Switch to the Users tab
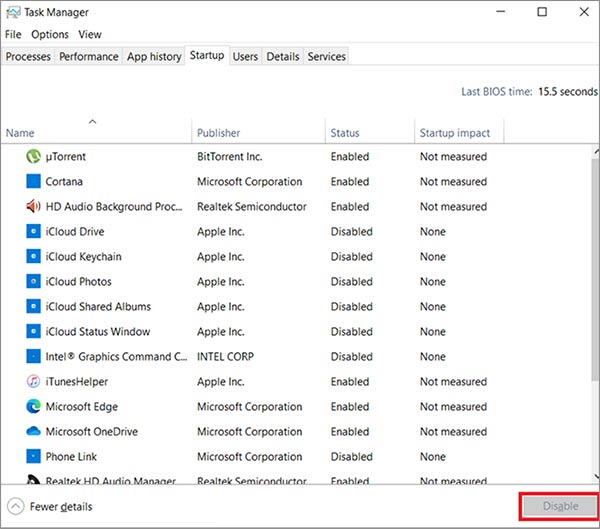Screen dimensions: 600x529 pyautogui.click(x=245, y=56)
